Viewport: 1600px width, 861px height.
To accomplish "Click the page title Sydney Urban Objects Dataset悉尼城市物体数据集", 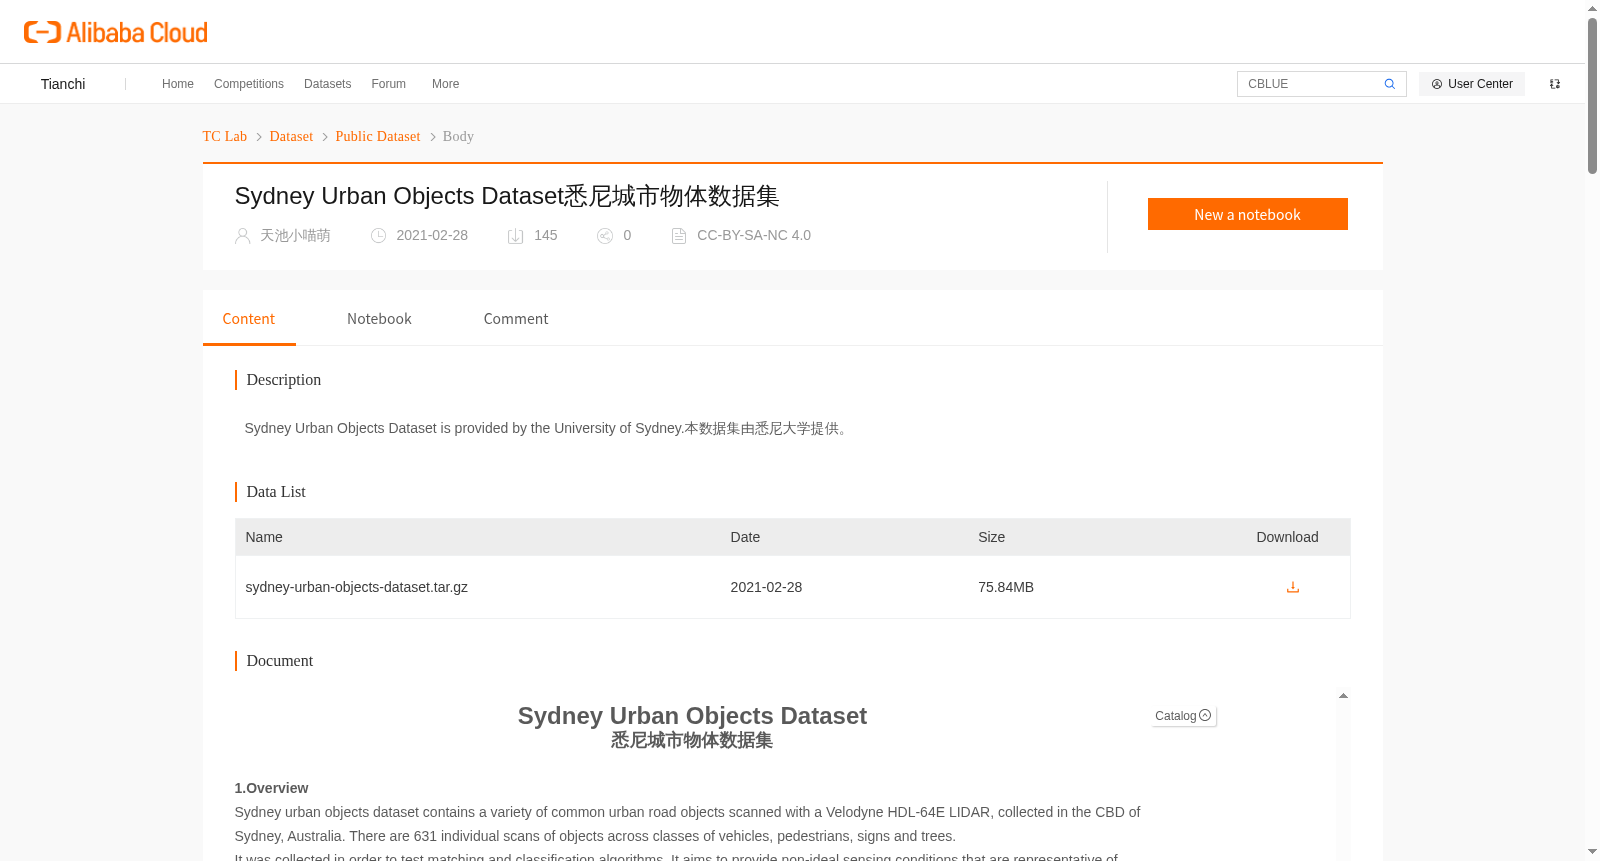I will (507, 196).
